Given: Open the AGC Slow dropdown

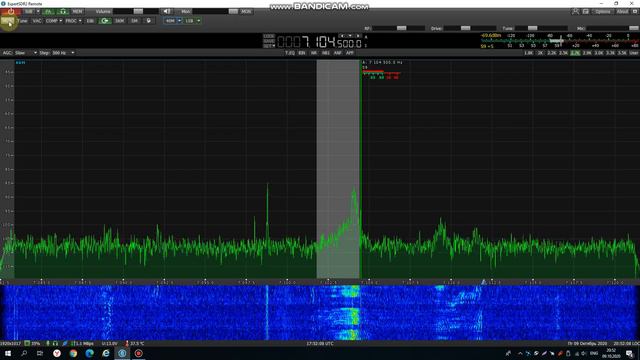Looking at the screenshot, I should point(26,53).
